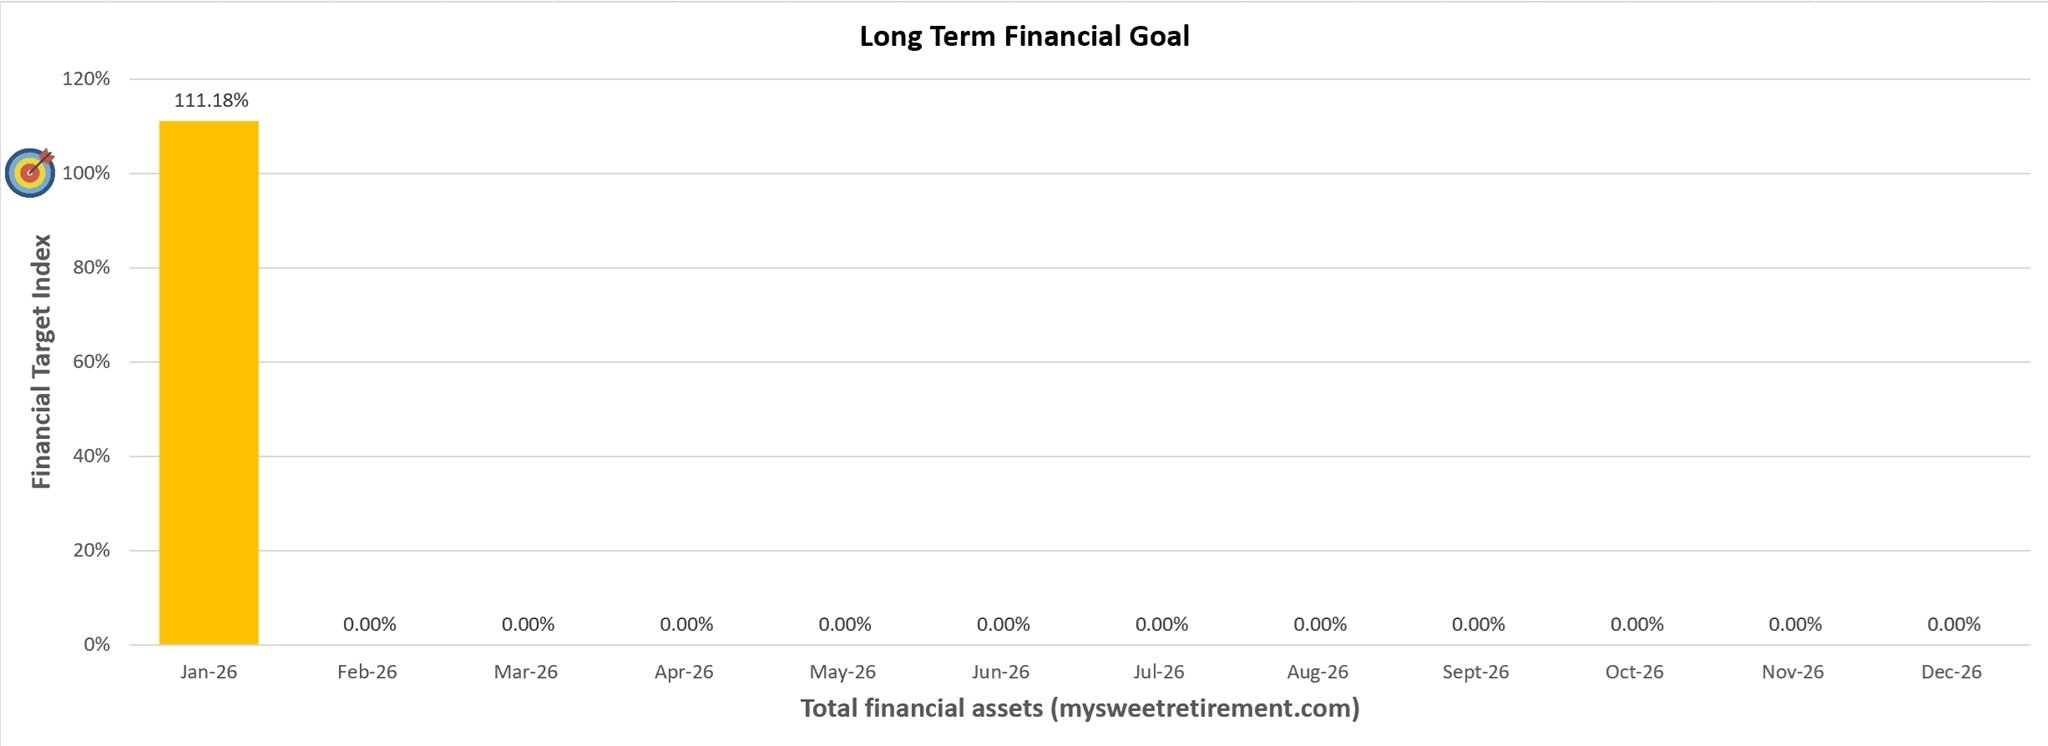This screenshot has width=2048, height=746.
Task: Click the 0.00% label above Nov-26
Action: (1795, 624)
